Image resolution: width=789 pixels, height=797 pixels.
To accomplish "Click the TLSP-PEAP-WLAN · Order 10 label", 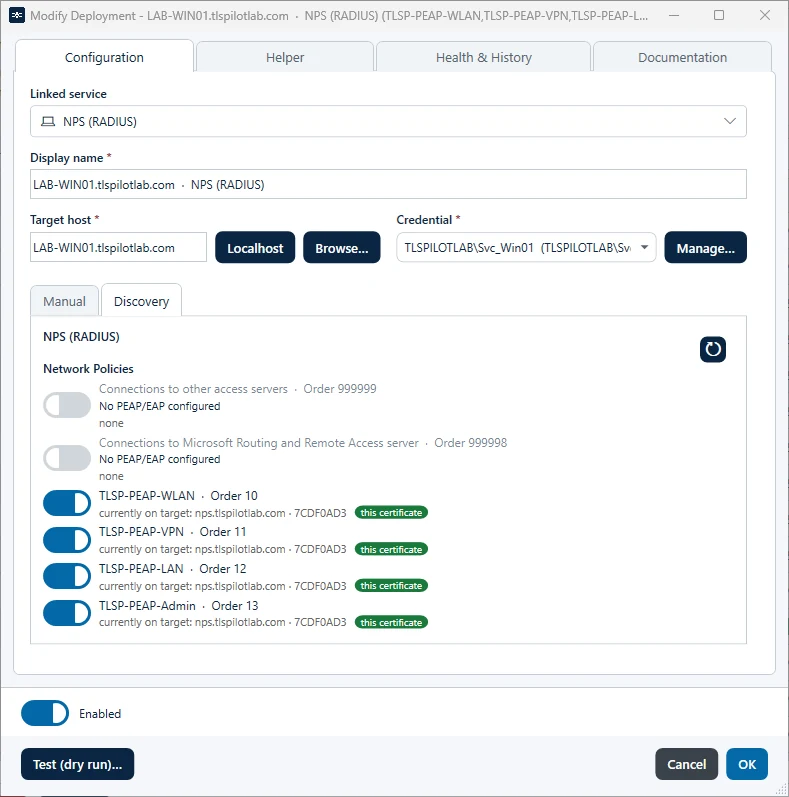I will coord(178,496).
